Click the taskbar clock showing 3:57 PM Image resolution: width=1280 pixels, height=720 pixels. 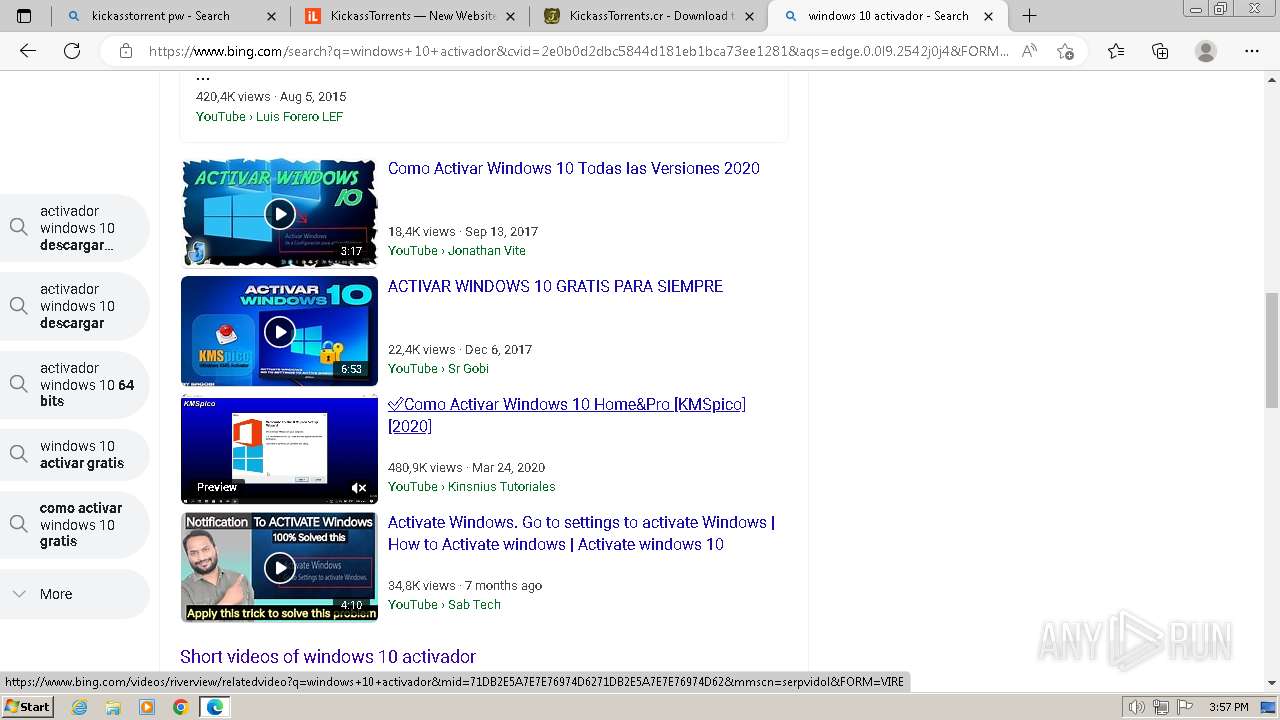[x=1228, y=707]
